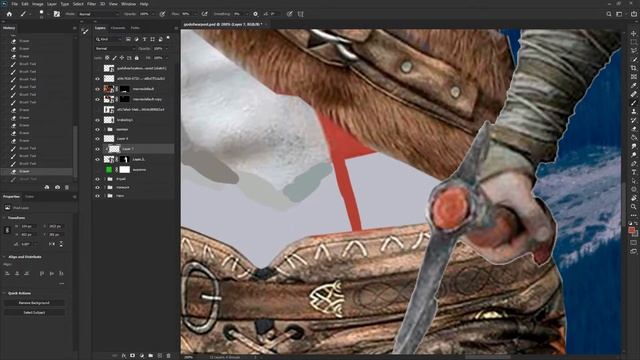Viewport: 640px width, 360px height.
Task: Open the Brush Settings panel from the options bar
Action: pos(57,14)
